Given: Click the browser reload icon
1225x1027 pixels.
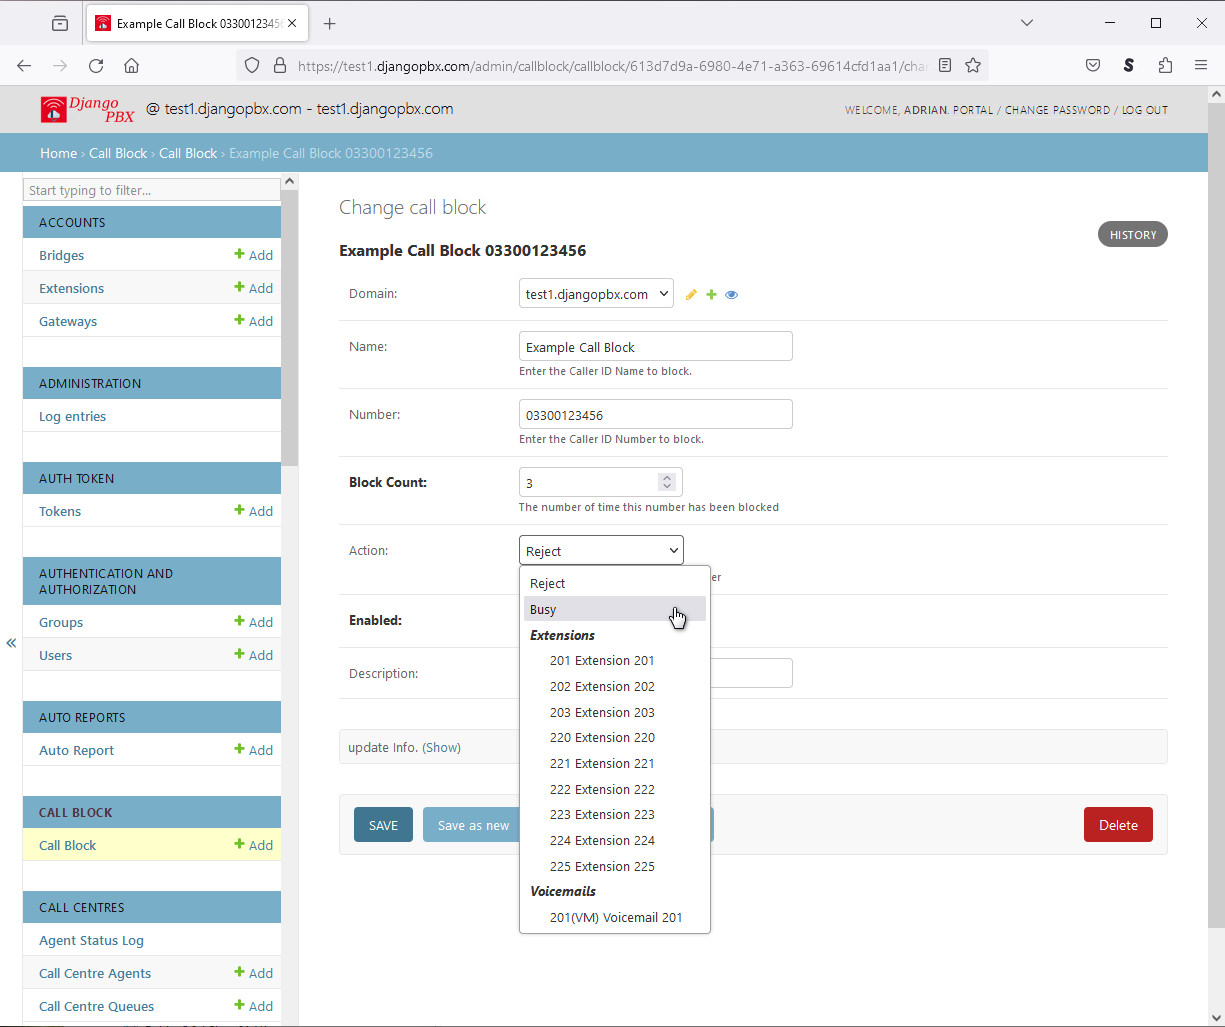Looking at the screenshot, I should 96,66.
